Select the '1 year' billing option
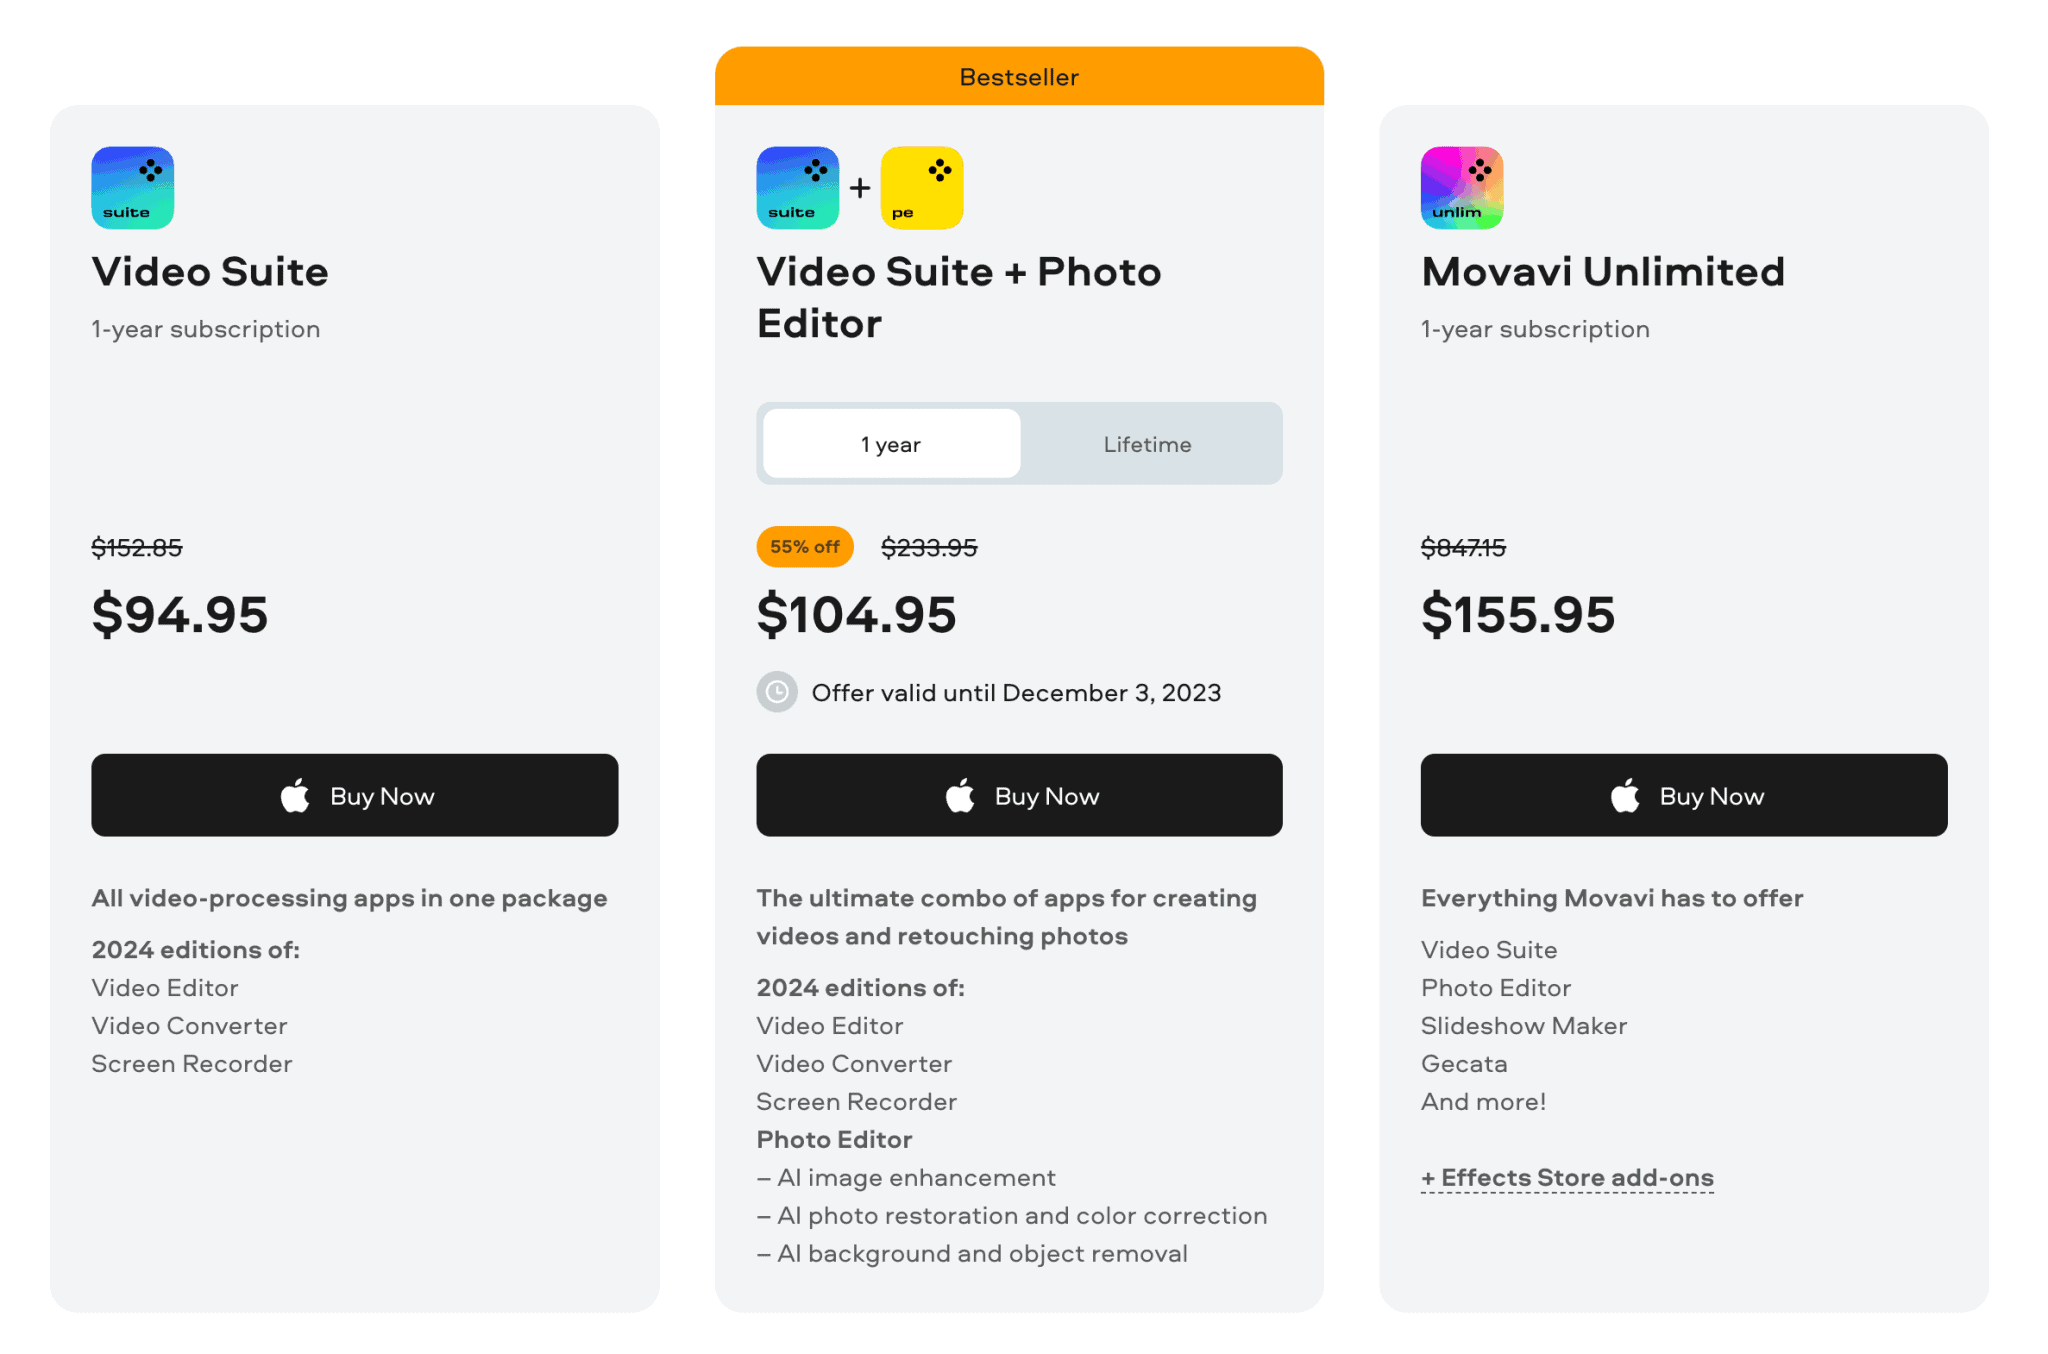 coord(890,444)
